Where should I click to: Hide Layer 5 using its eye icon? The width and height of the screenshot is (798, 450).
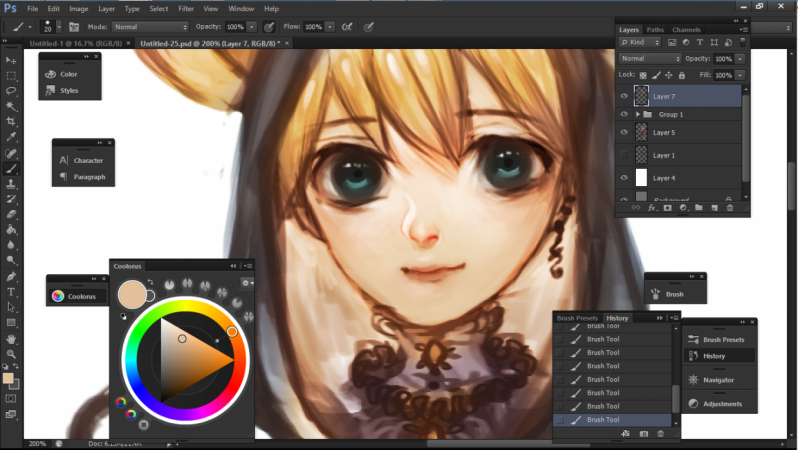click(624, 132)
